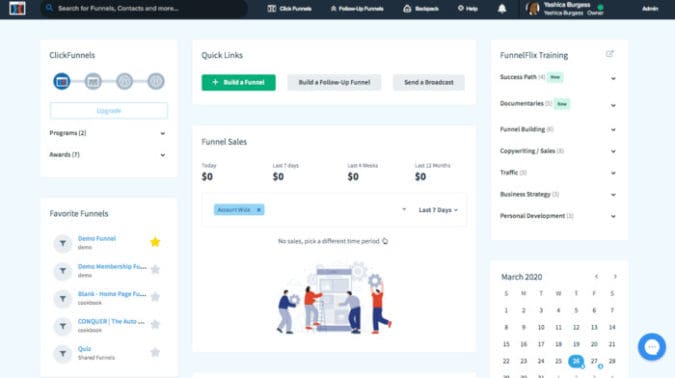675x378 pixels.
Task: Open the Last 7 Days dropdown
Action: (438, 210)
